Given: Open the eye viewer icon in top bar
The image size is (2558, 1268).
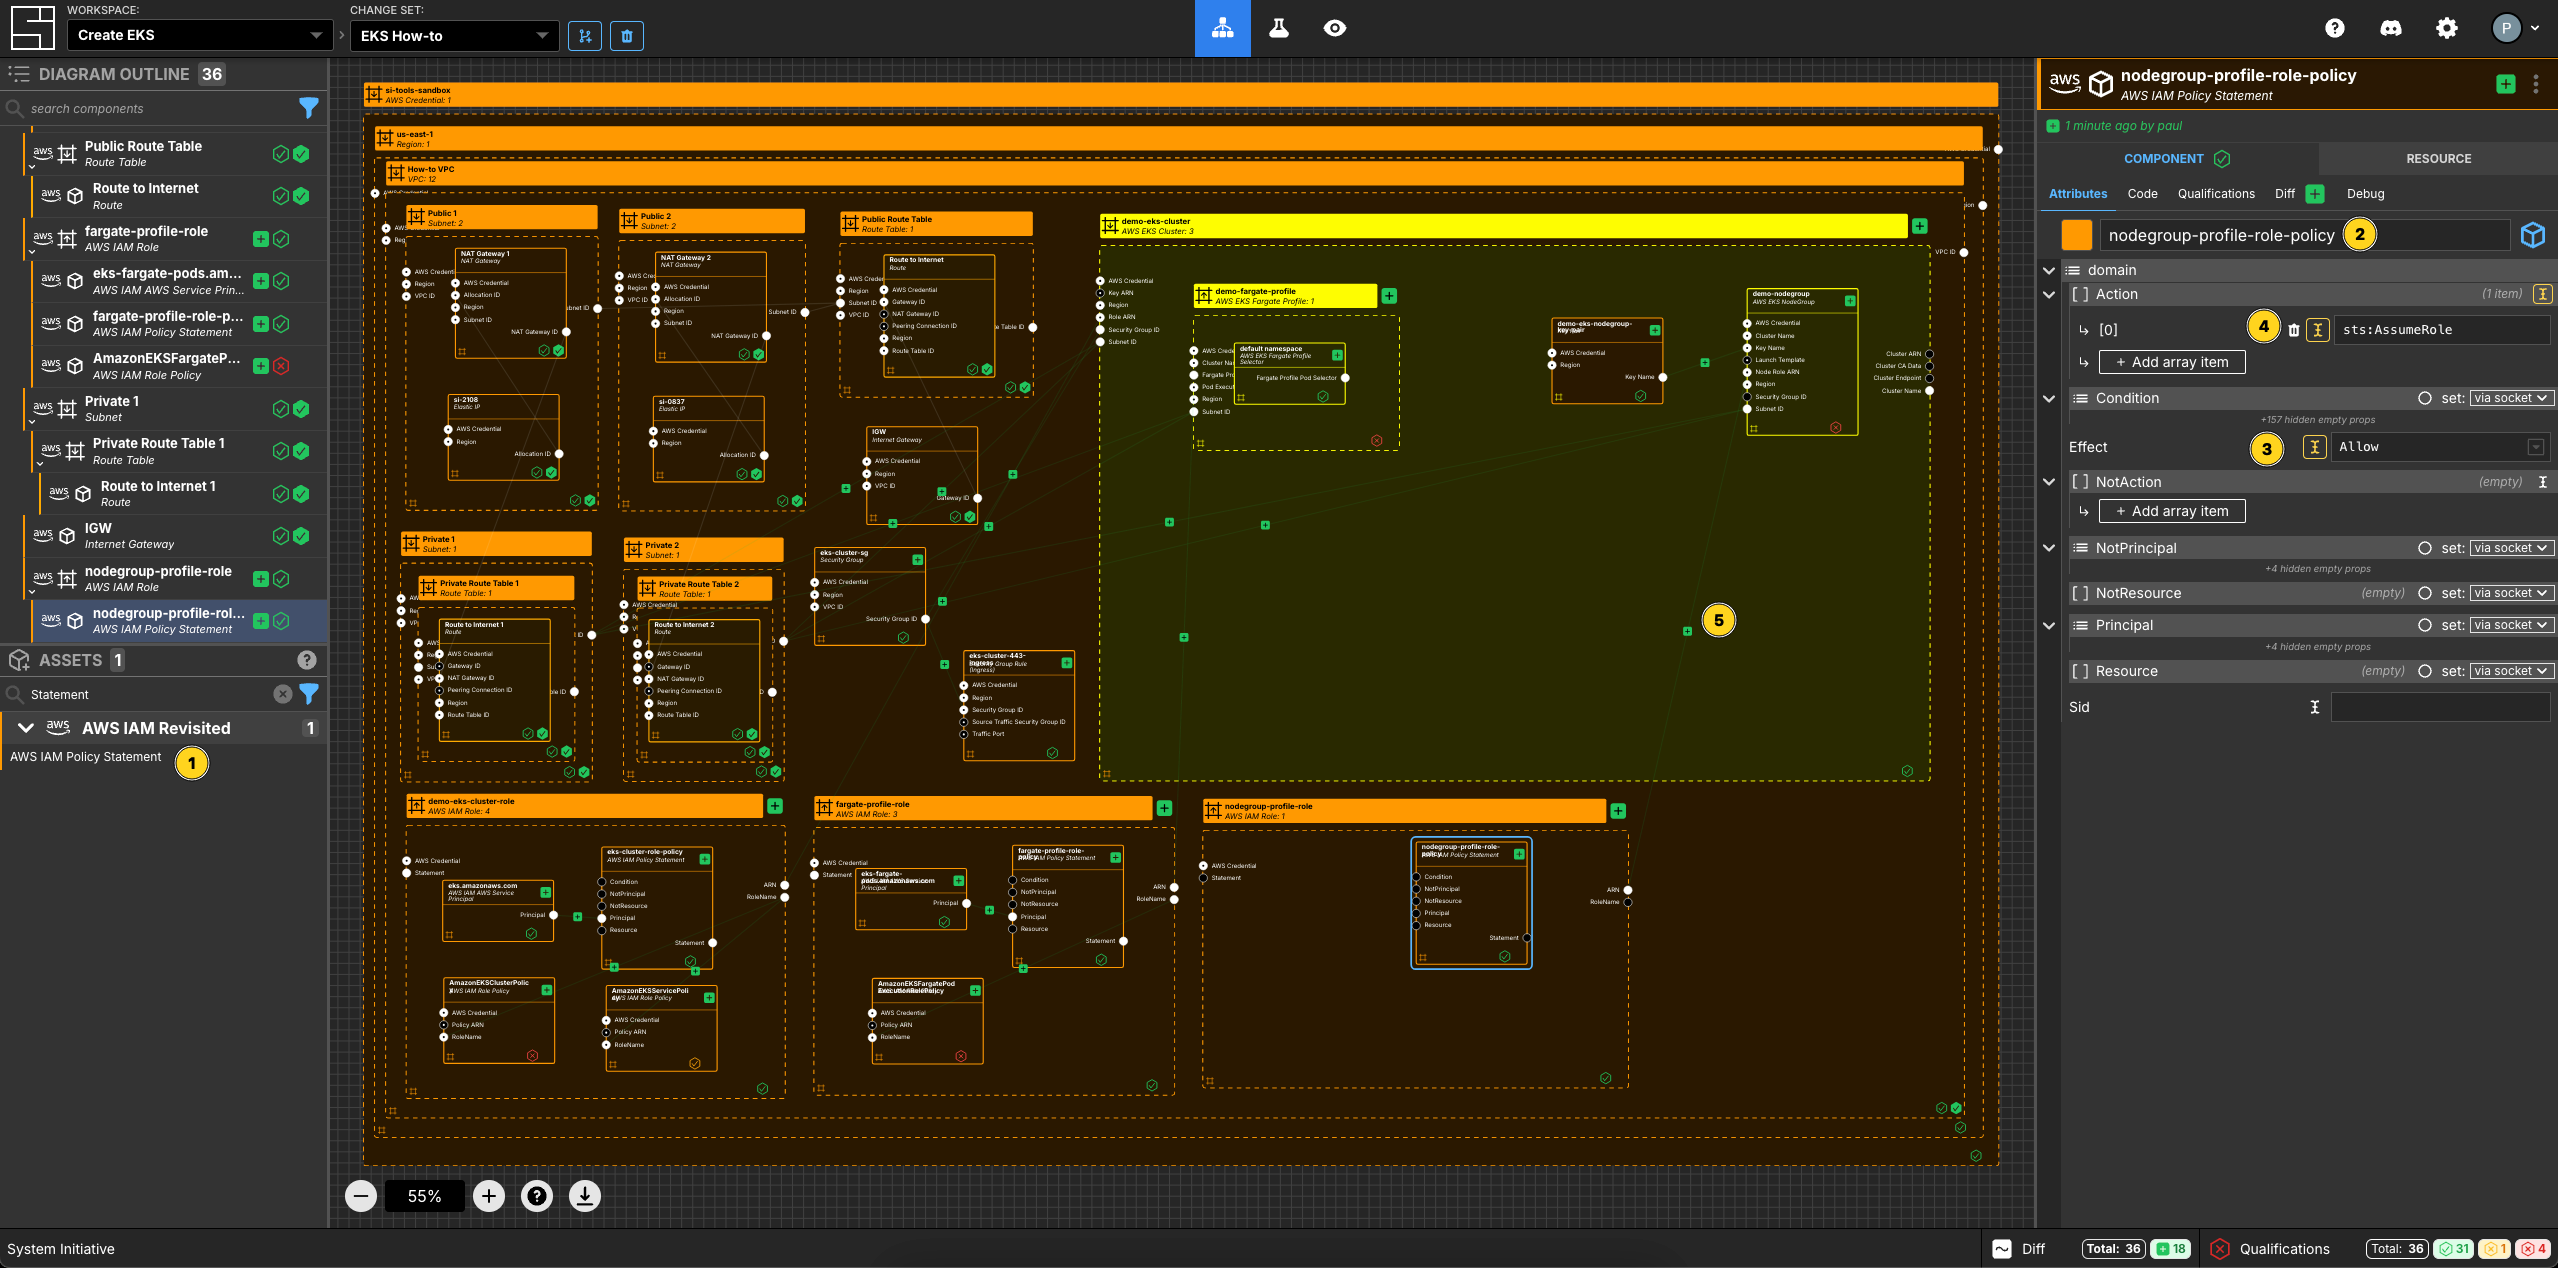Looking at the screenshot, I should [1334, 28].
